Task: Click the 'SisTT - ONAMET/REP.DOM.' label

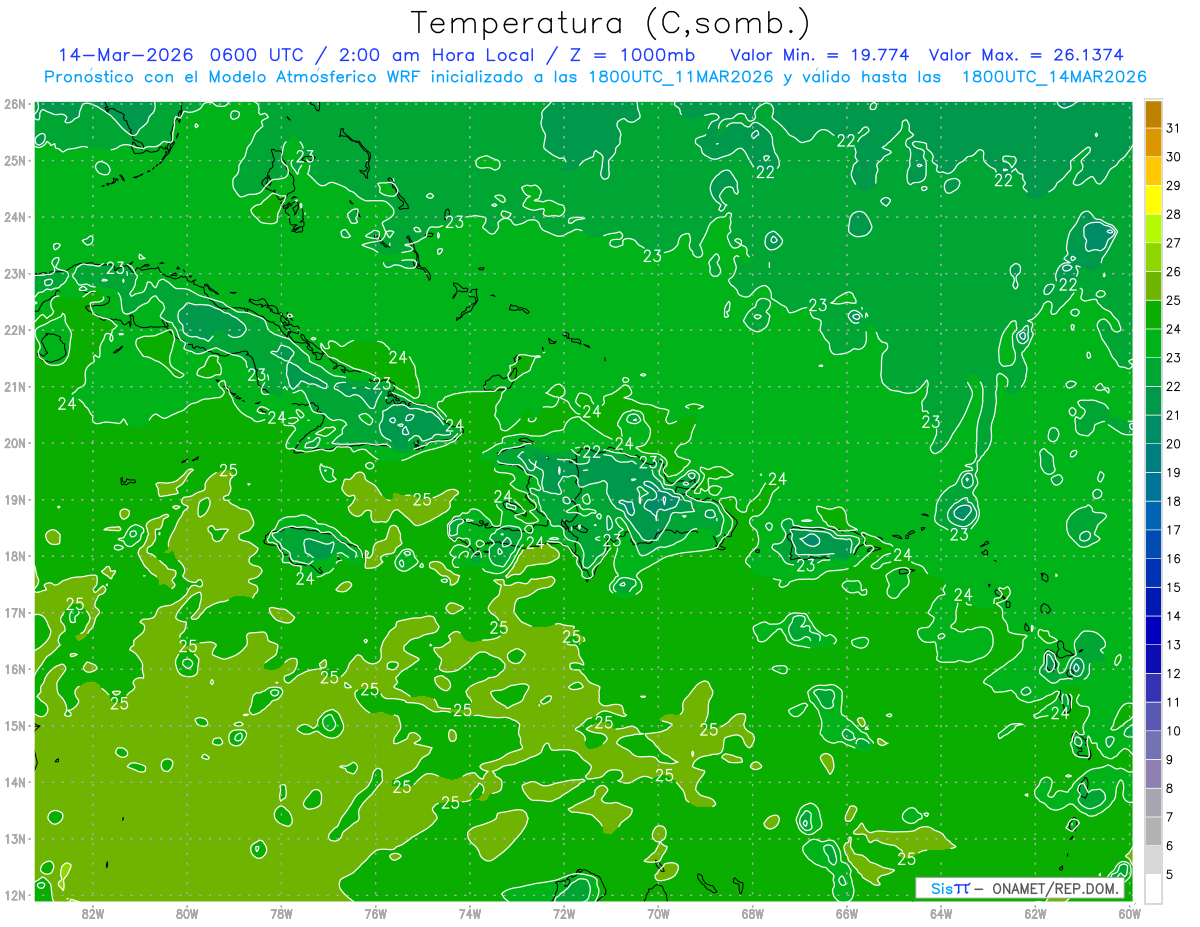Action: pyautogui.click(x=1020, y=889)
